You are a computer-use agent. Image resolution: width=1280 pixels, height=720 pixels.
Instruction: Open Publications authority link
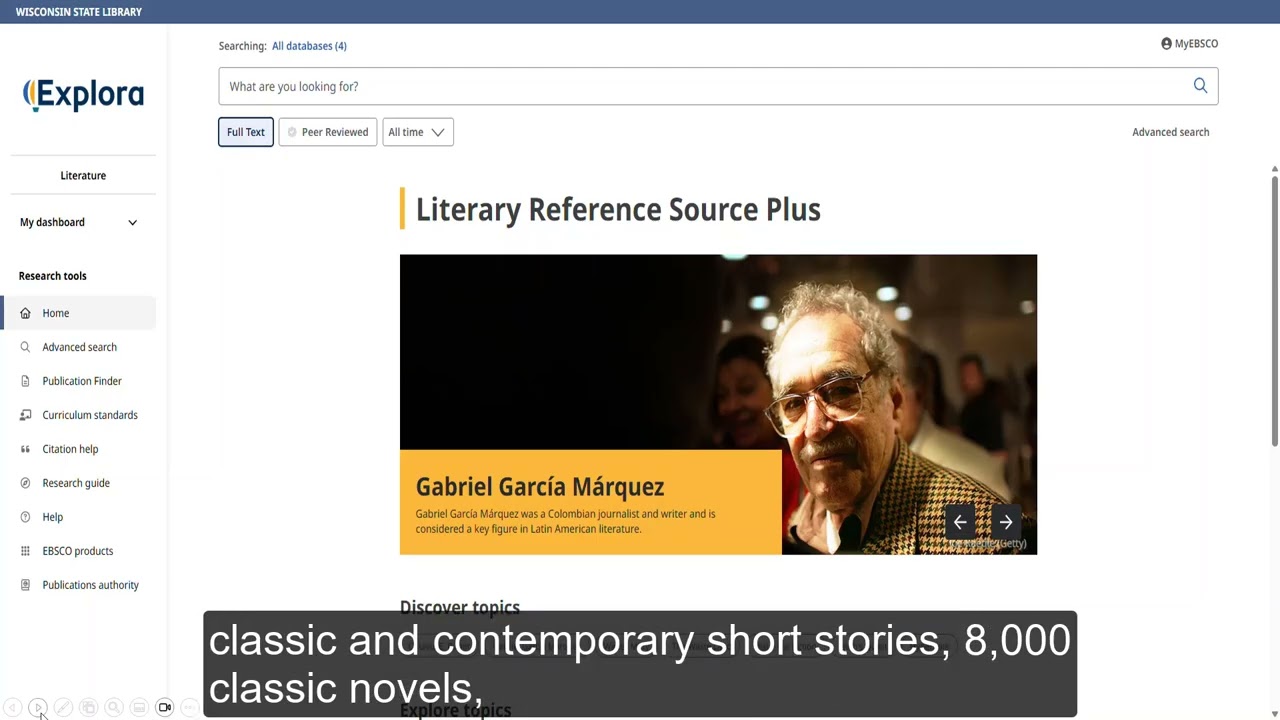[90, 585]
